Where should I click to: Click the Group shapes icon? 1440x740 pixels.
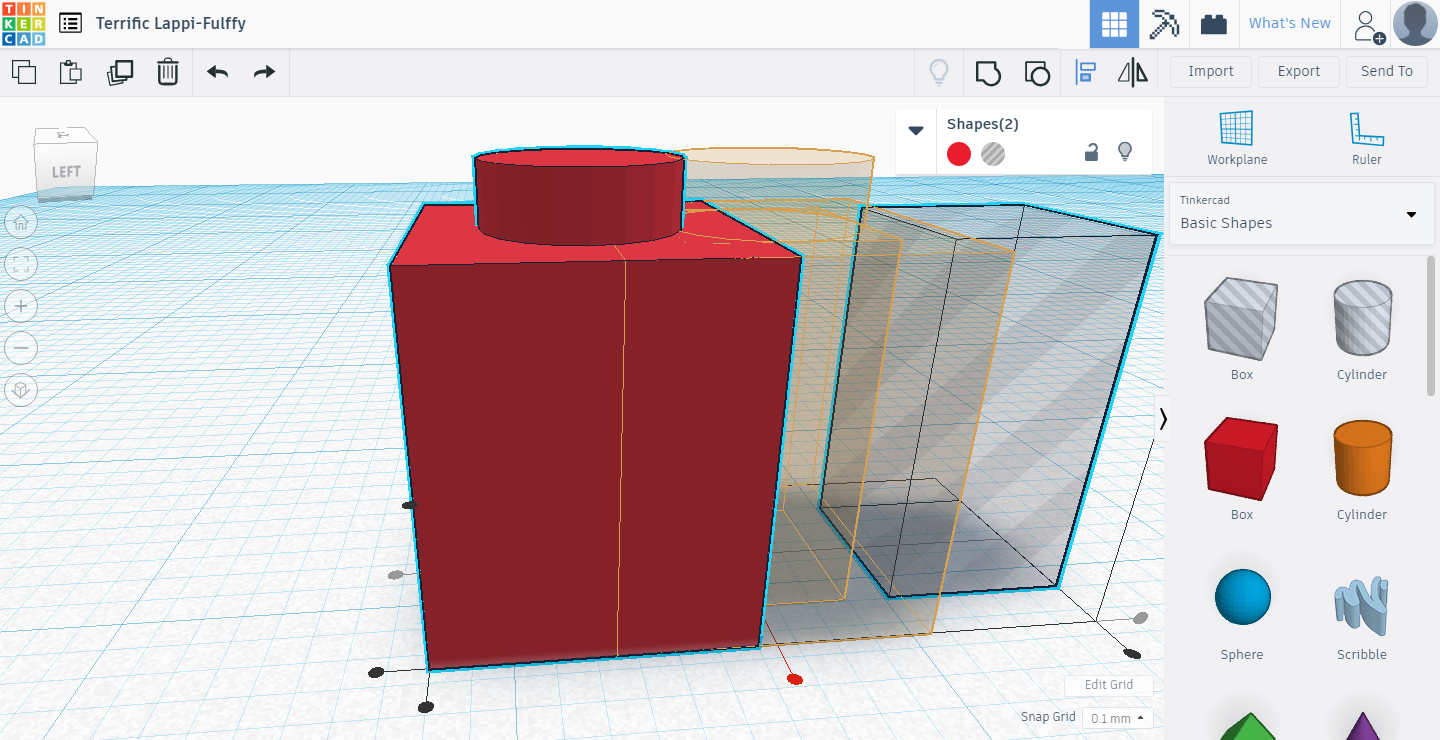click(988, 72)
